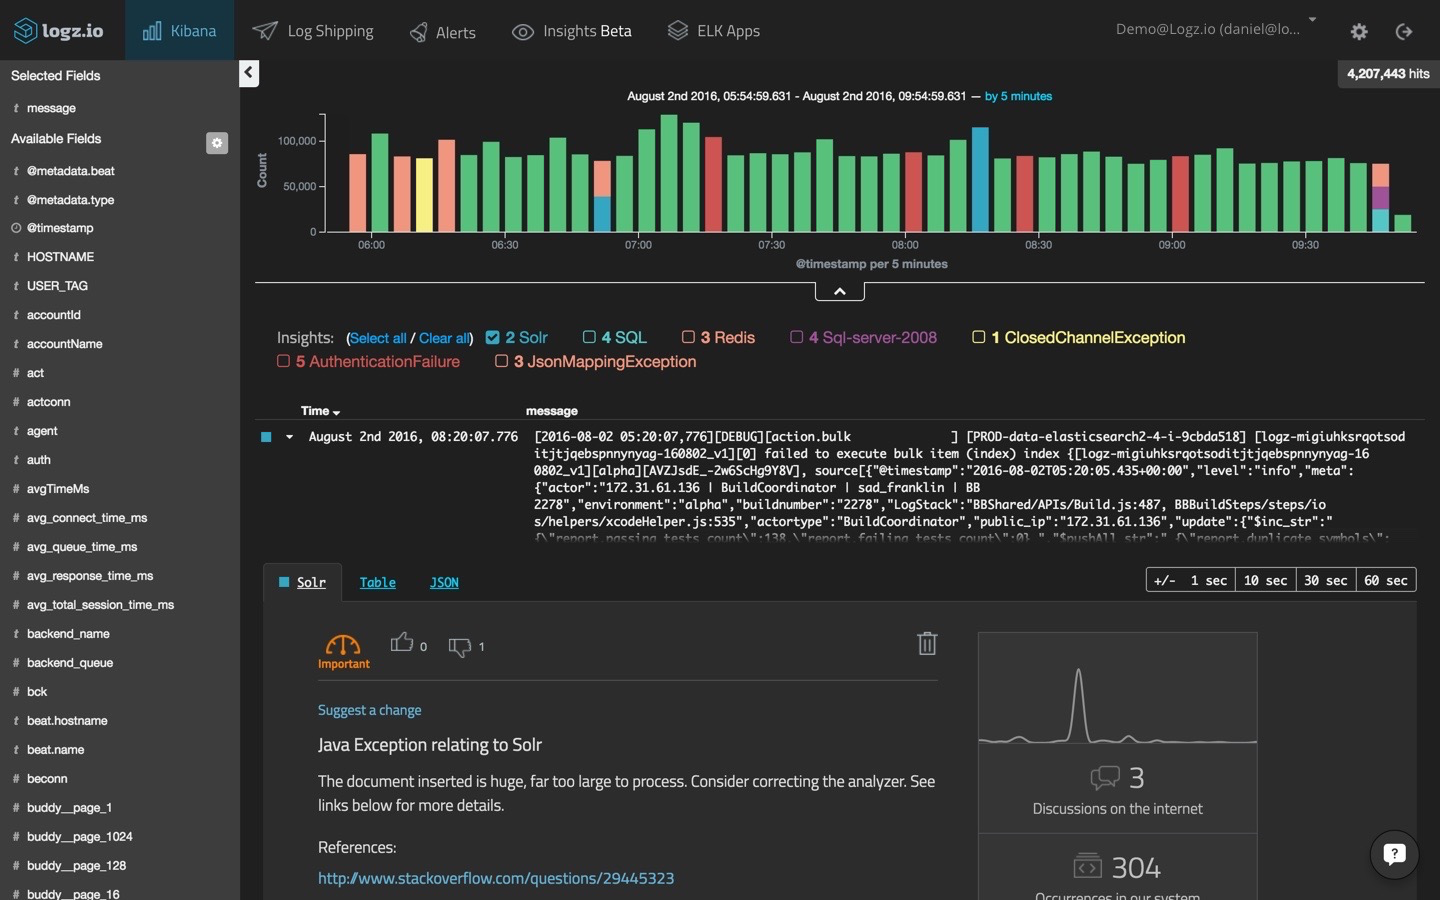
Task: Click the blue histogram bar near 08:15
Action: (x=980, y=180)
